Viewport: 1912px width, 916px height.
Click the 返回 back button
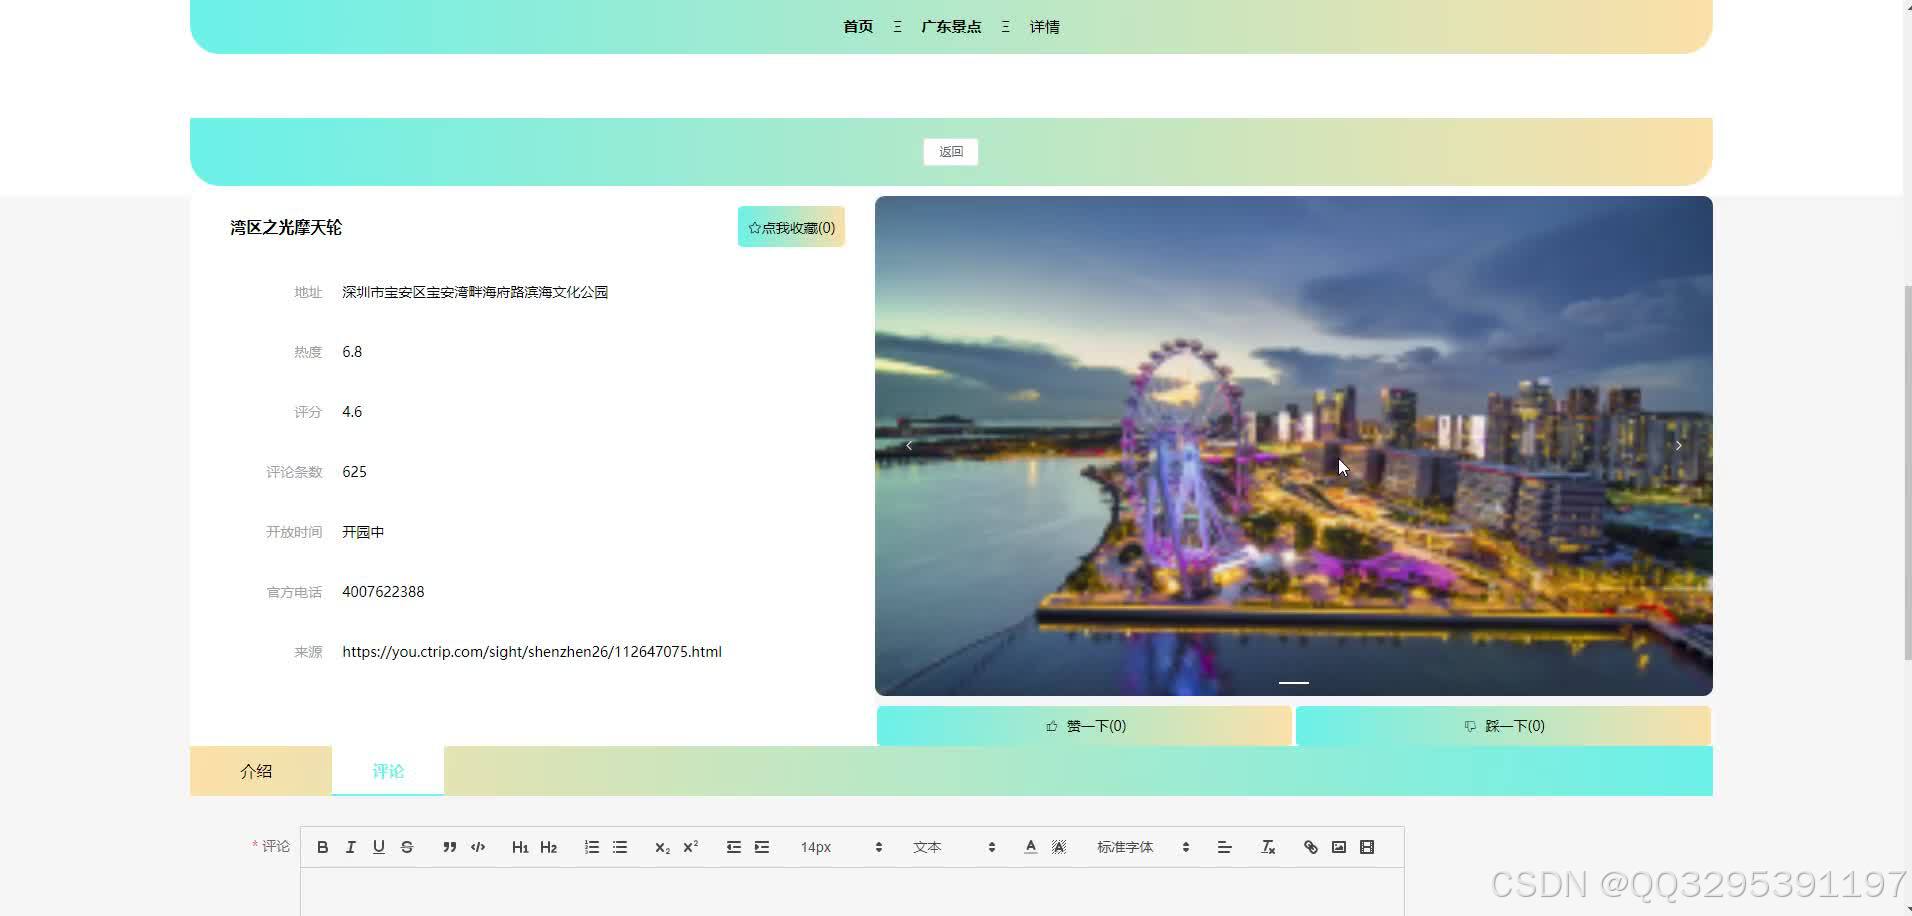coord(950,151)
